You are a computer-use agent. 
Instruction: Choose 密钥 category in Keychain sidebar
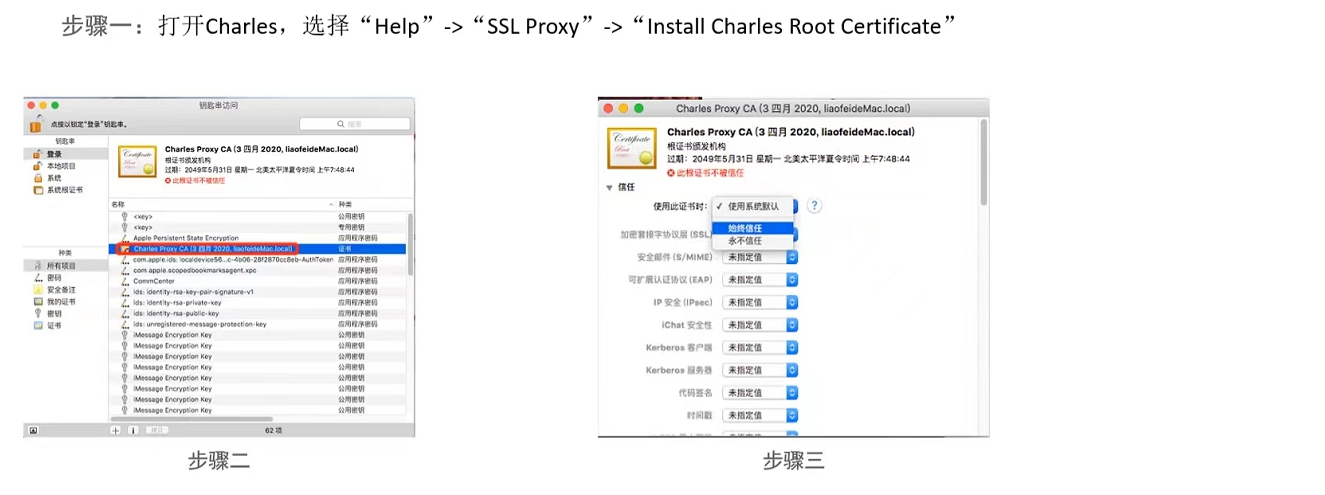[x=66, y=313]
